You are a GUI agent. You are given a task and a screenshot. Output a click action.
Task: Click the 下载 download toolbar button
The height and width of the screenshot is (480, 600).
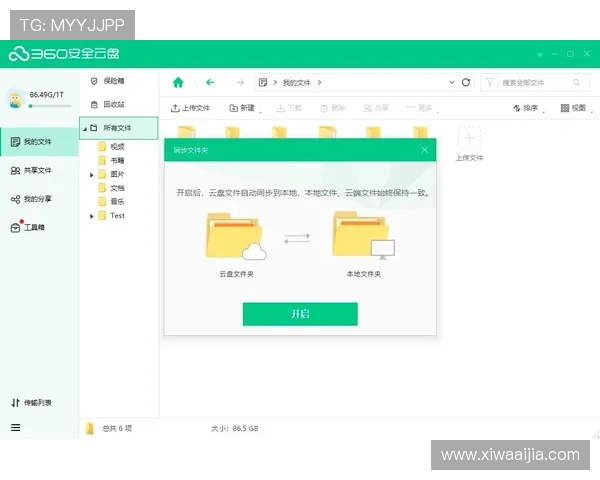[x=289, y=108]
